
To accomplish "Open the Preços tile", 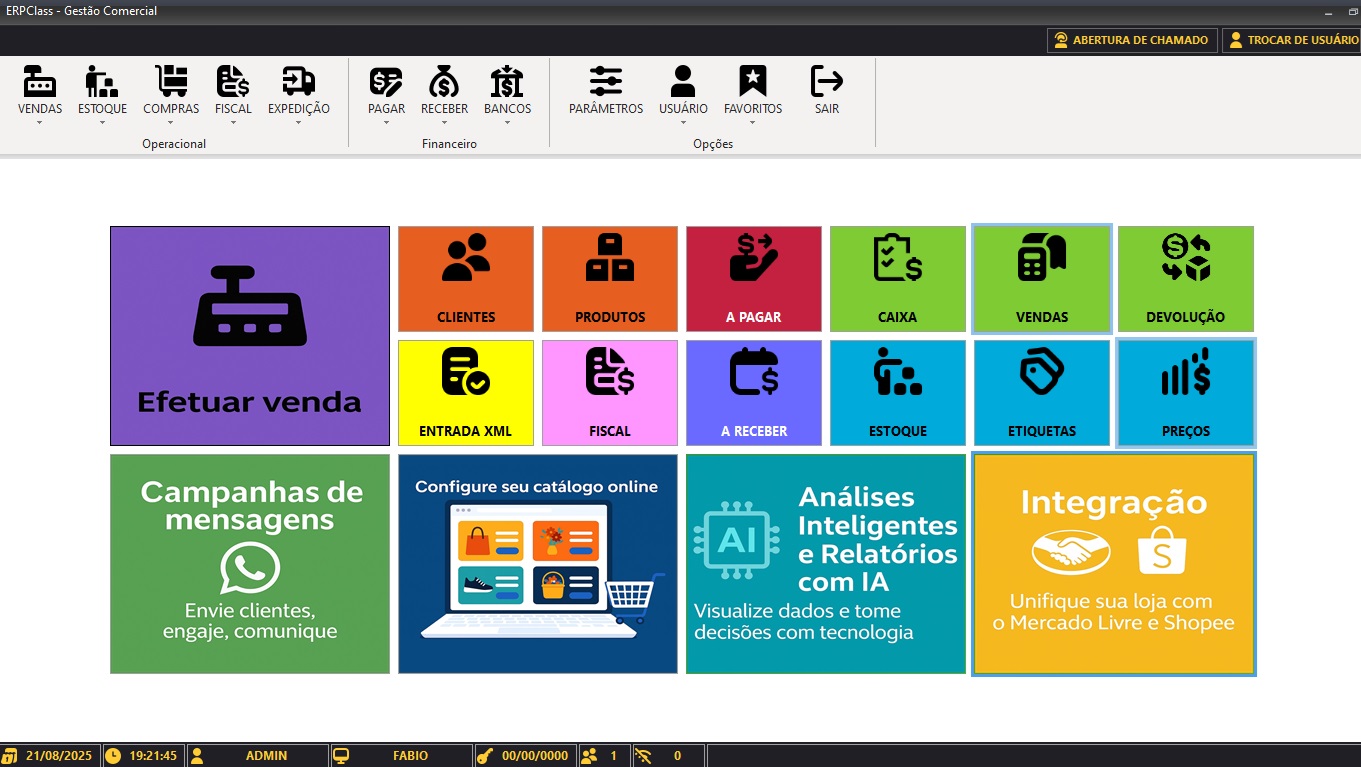I will tap(1186, 393).
